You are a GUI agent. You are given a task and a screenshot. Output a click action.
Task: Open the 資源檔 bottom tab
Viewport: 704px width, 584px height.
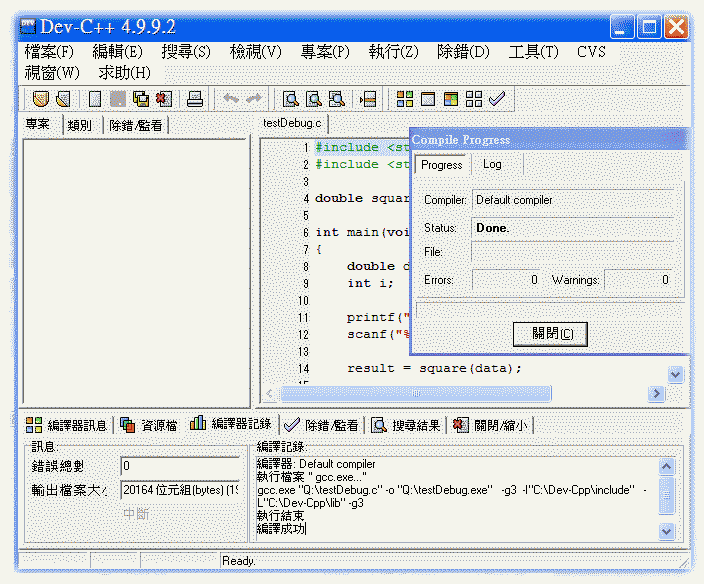point(149,425)
